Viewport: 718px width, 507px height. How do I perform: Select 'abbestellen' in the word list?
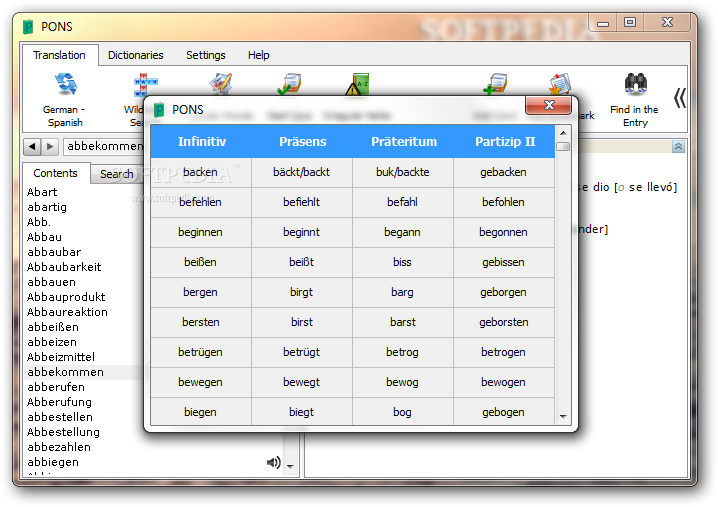[60, 417]
